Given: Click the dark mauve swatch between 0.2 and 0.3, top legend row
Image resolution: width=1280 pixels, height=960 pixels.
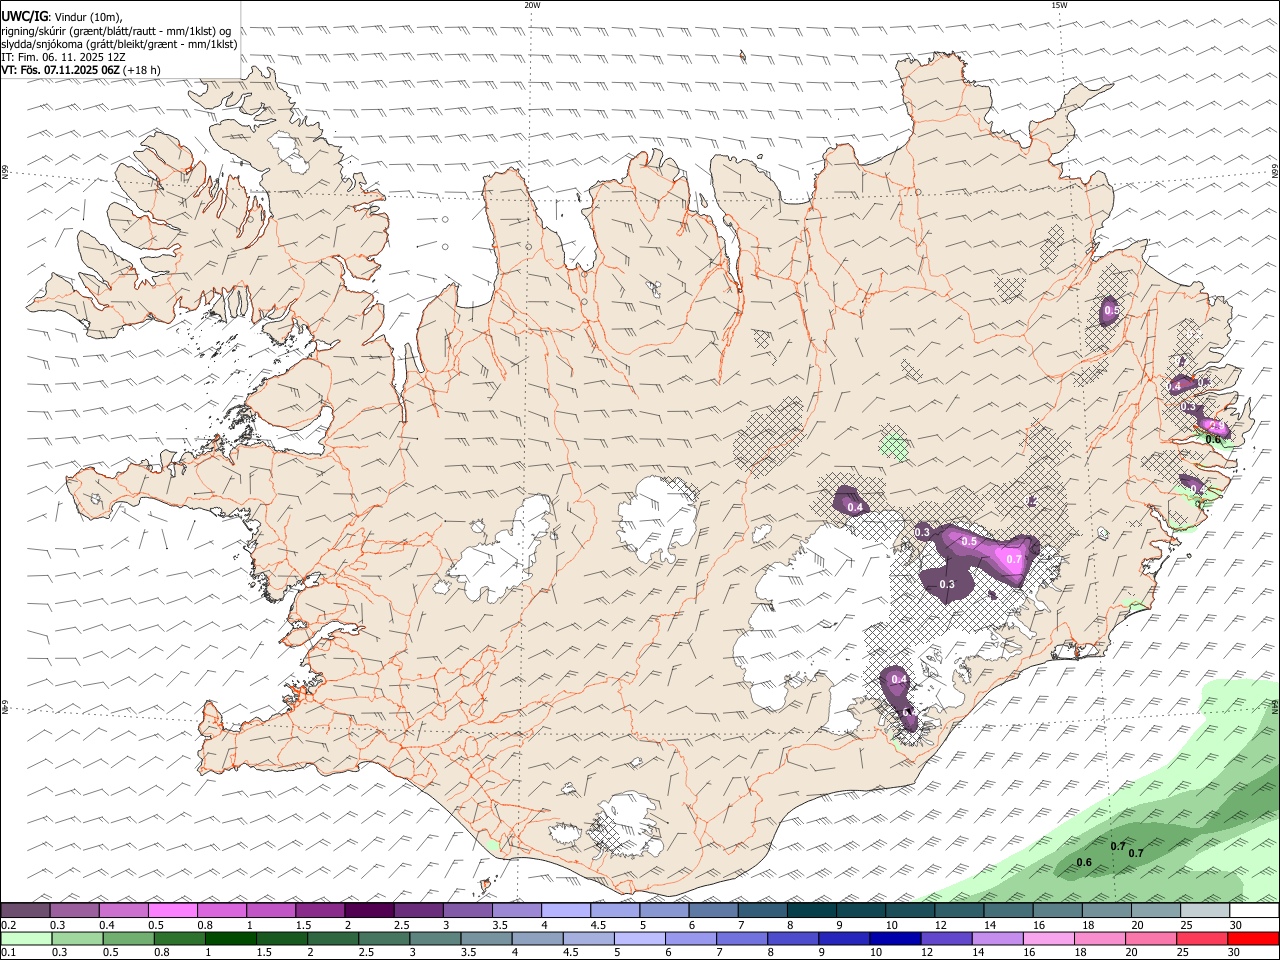Looking at the screenshot, I should click(26, 911).
